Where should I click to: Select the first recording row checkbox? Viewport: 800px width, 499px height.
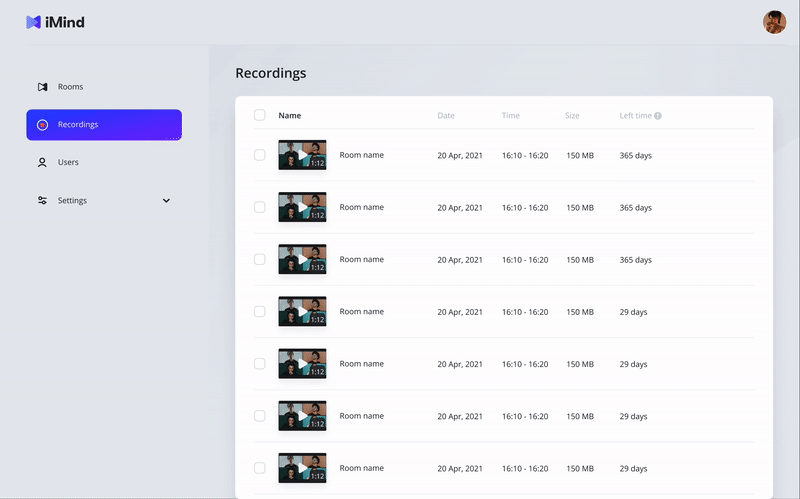[260, 155]
